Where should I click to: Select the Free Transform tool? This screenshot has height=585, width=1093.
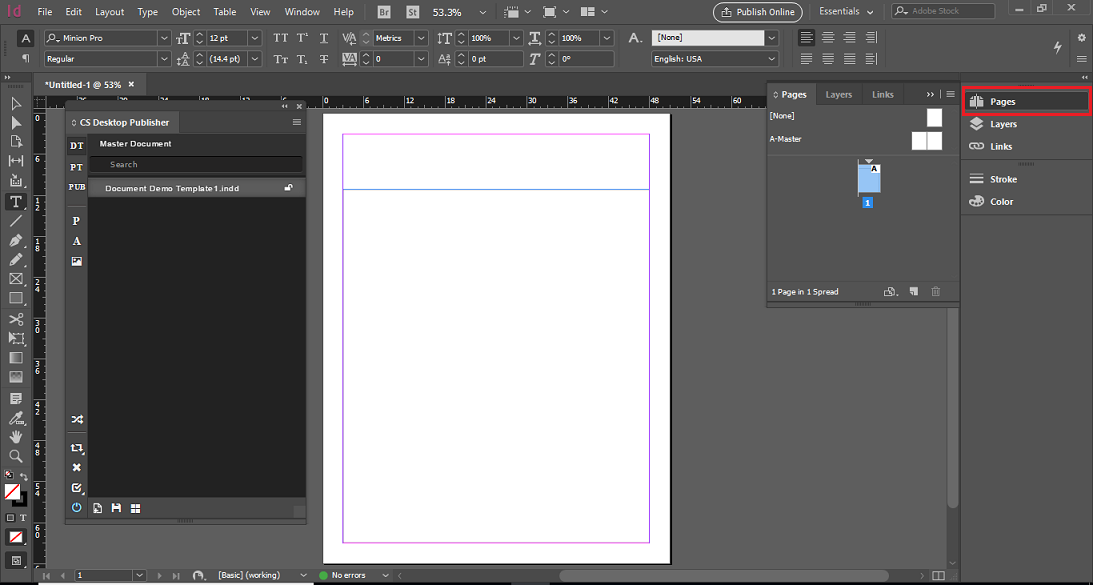16,338
